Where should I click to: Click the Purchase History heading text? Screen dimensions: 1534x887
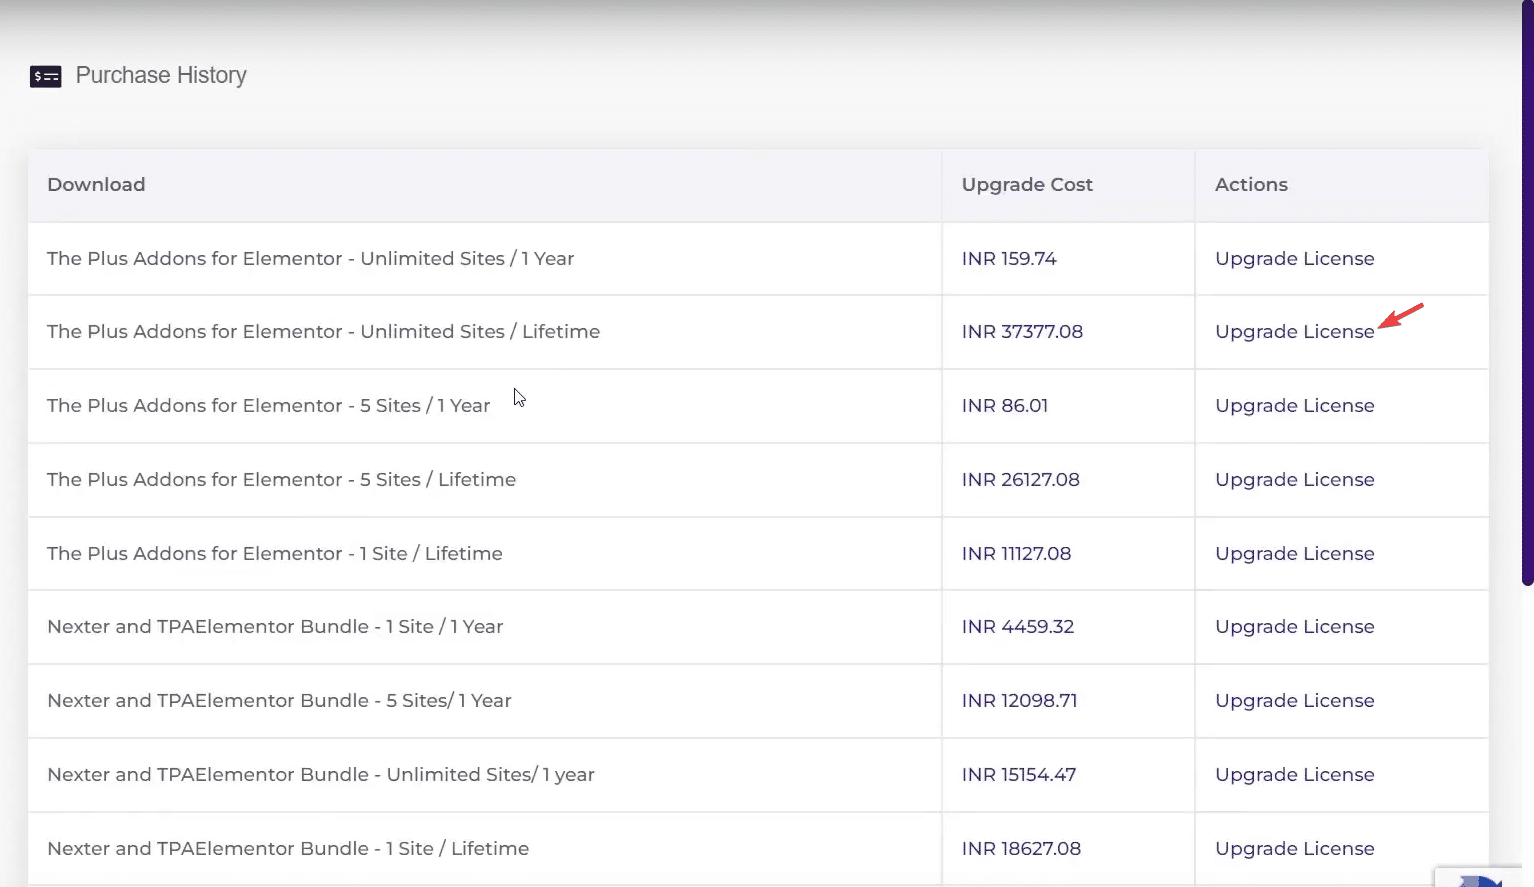coord(161,75)
